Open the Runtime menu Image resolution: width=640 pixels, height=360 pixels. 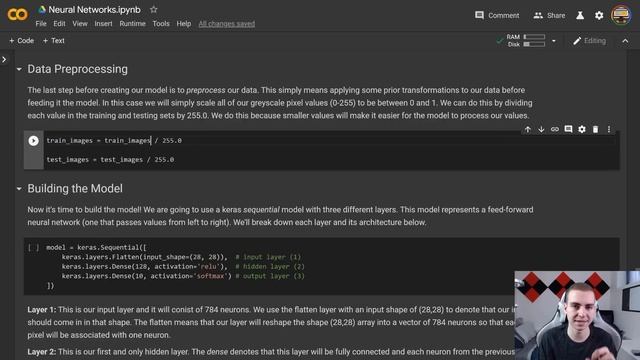pyautogui.click(x=132, y=24)
